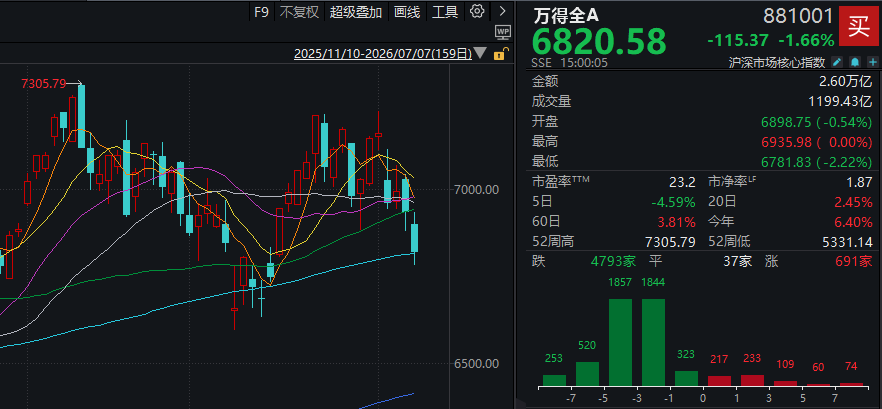Click the 今年 change 6.40%
Screen dimensions: 882x409
[x=852, y=222]
